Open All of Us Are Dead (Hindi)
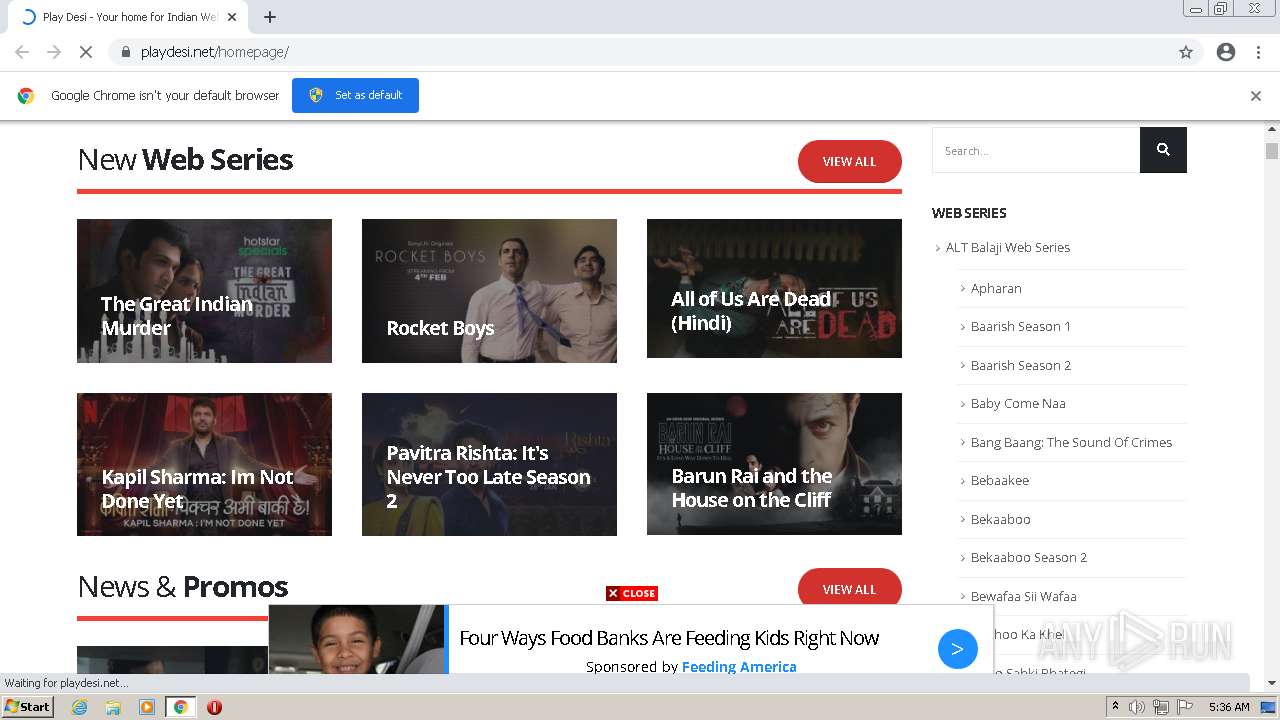The height and width of the screenshot is (720, 1280). (774, 288)
